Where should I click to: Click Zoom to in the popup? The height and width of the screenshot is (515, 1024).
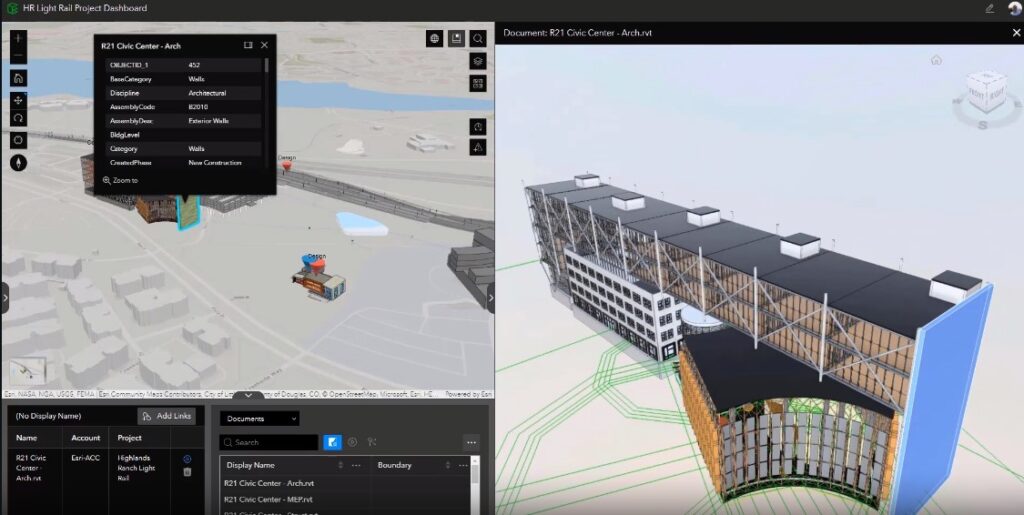click(121, 180)
